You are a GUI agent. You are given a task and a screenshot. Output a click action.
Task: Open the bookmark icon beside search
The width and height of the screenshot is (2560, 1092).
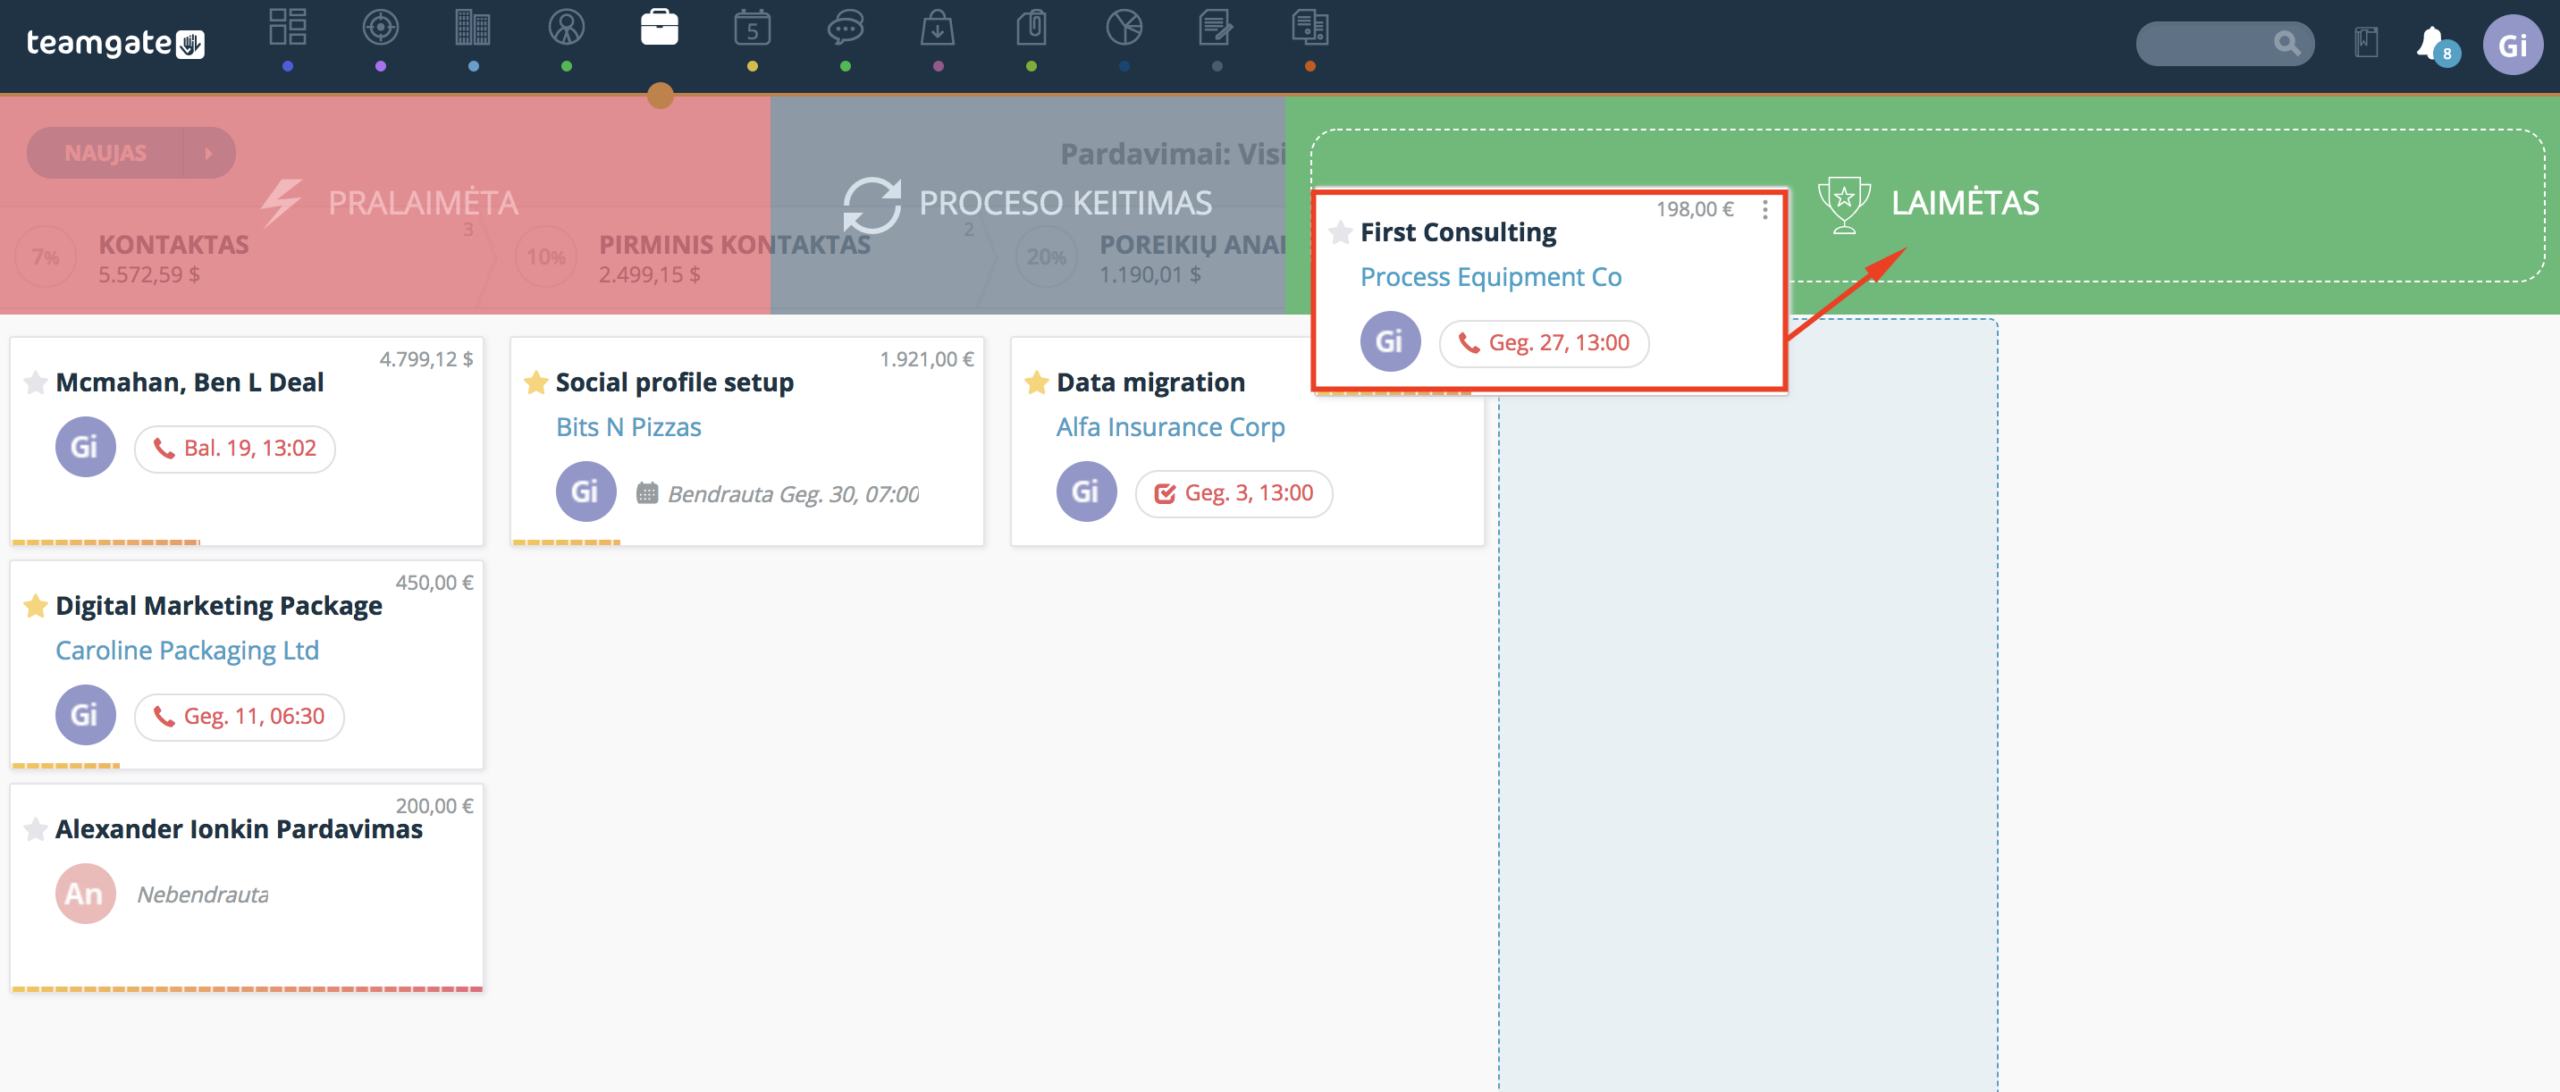pyautogui.click(x=2366, y=43)
